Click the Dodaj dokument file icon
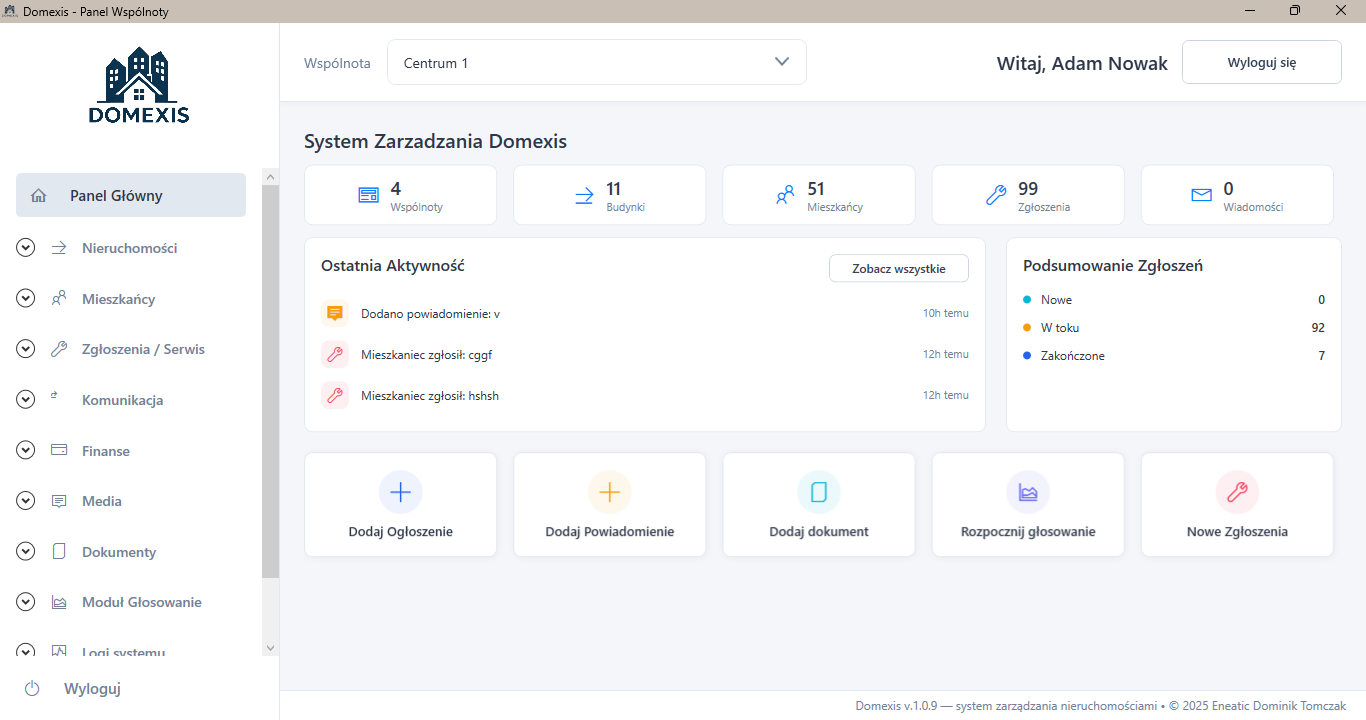The width and height of the screenshot is (1366, 720). tap(818, 492)
